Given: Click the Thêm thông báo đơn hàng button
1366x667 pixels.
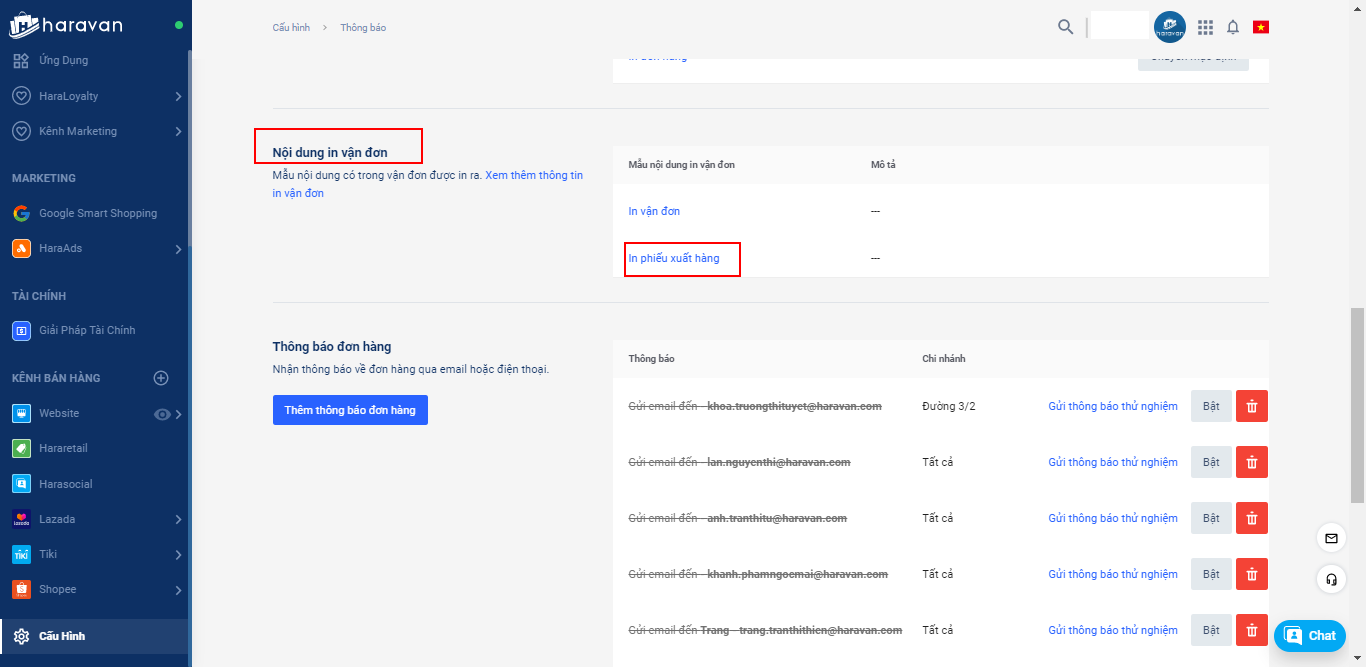Looking at the screenshot, I should (x=350, y=410).
